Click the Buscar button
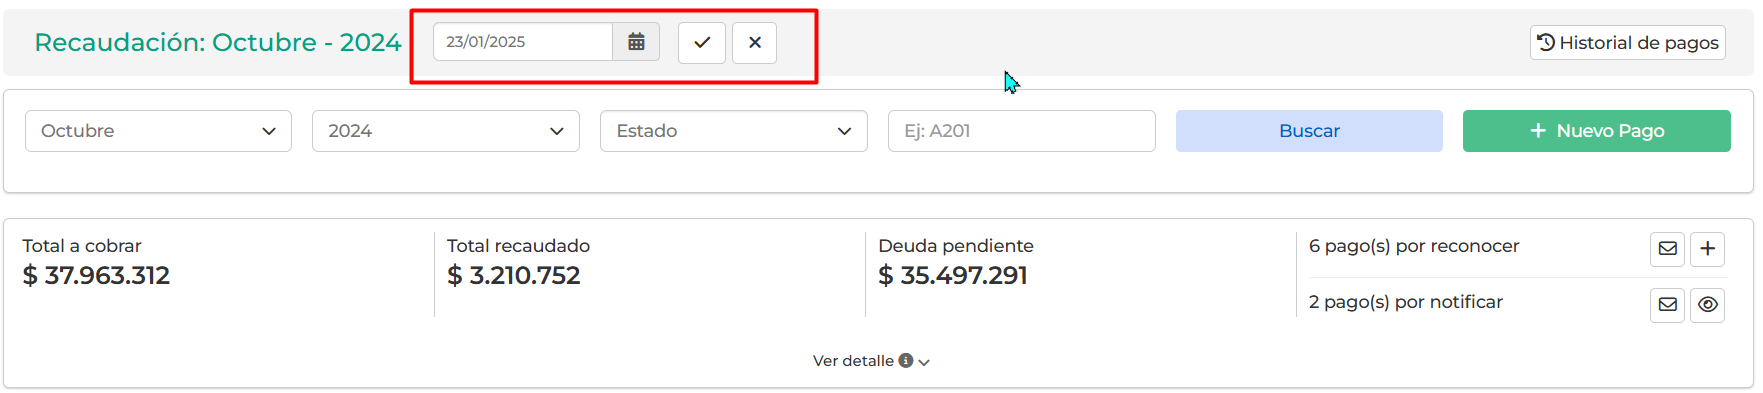The image size is (1763, 393). (1309, 131)
